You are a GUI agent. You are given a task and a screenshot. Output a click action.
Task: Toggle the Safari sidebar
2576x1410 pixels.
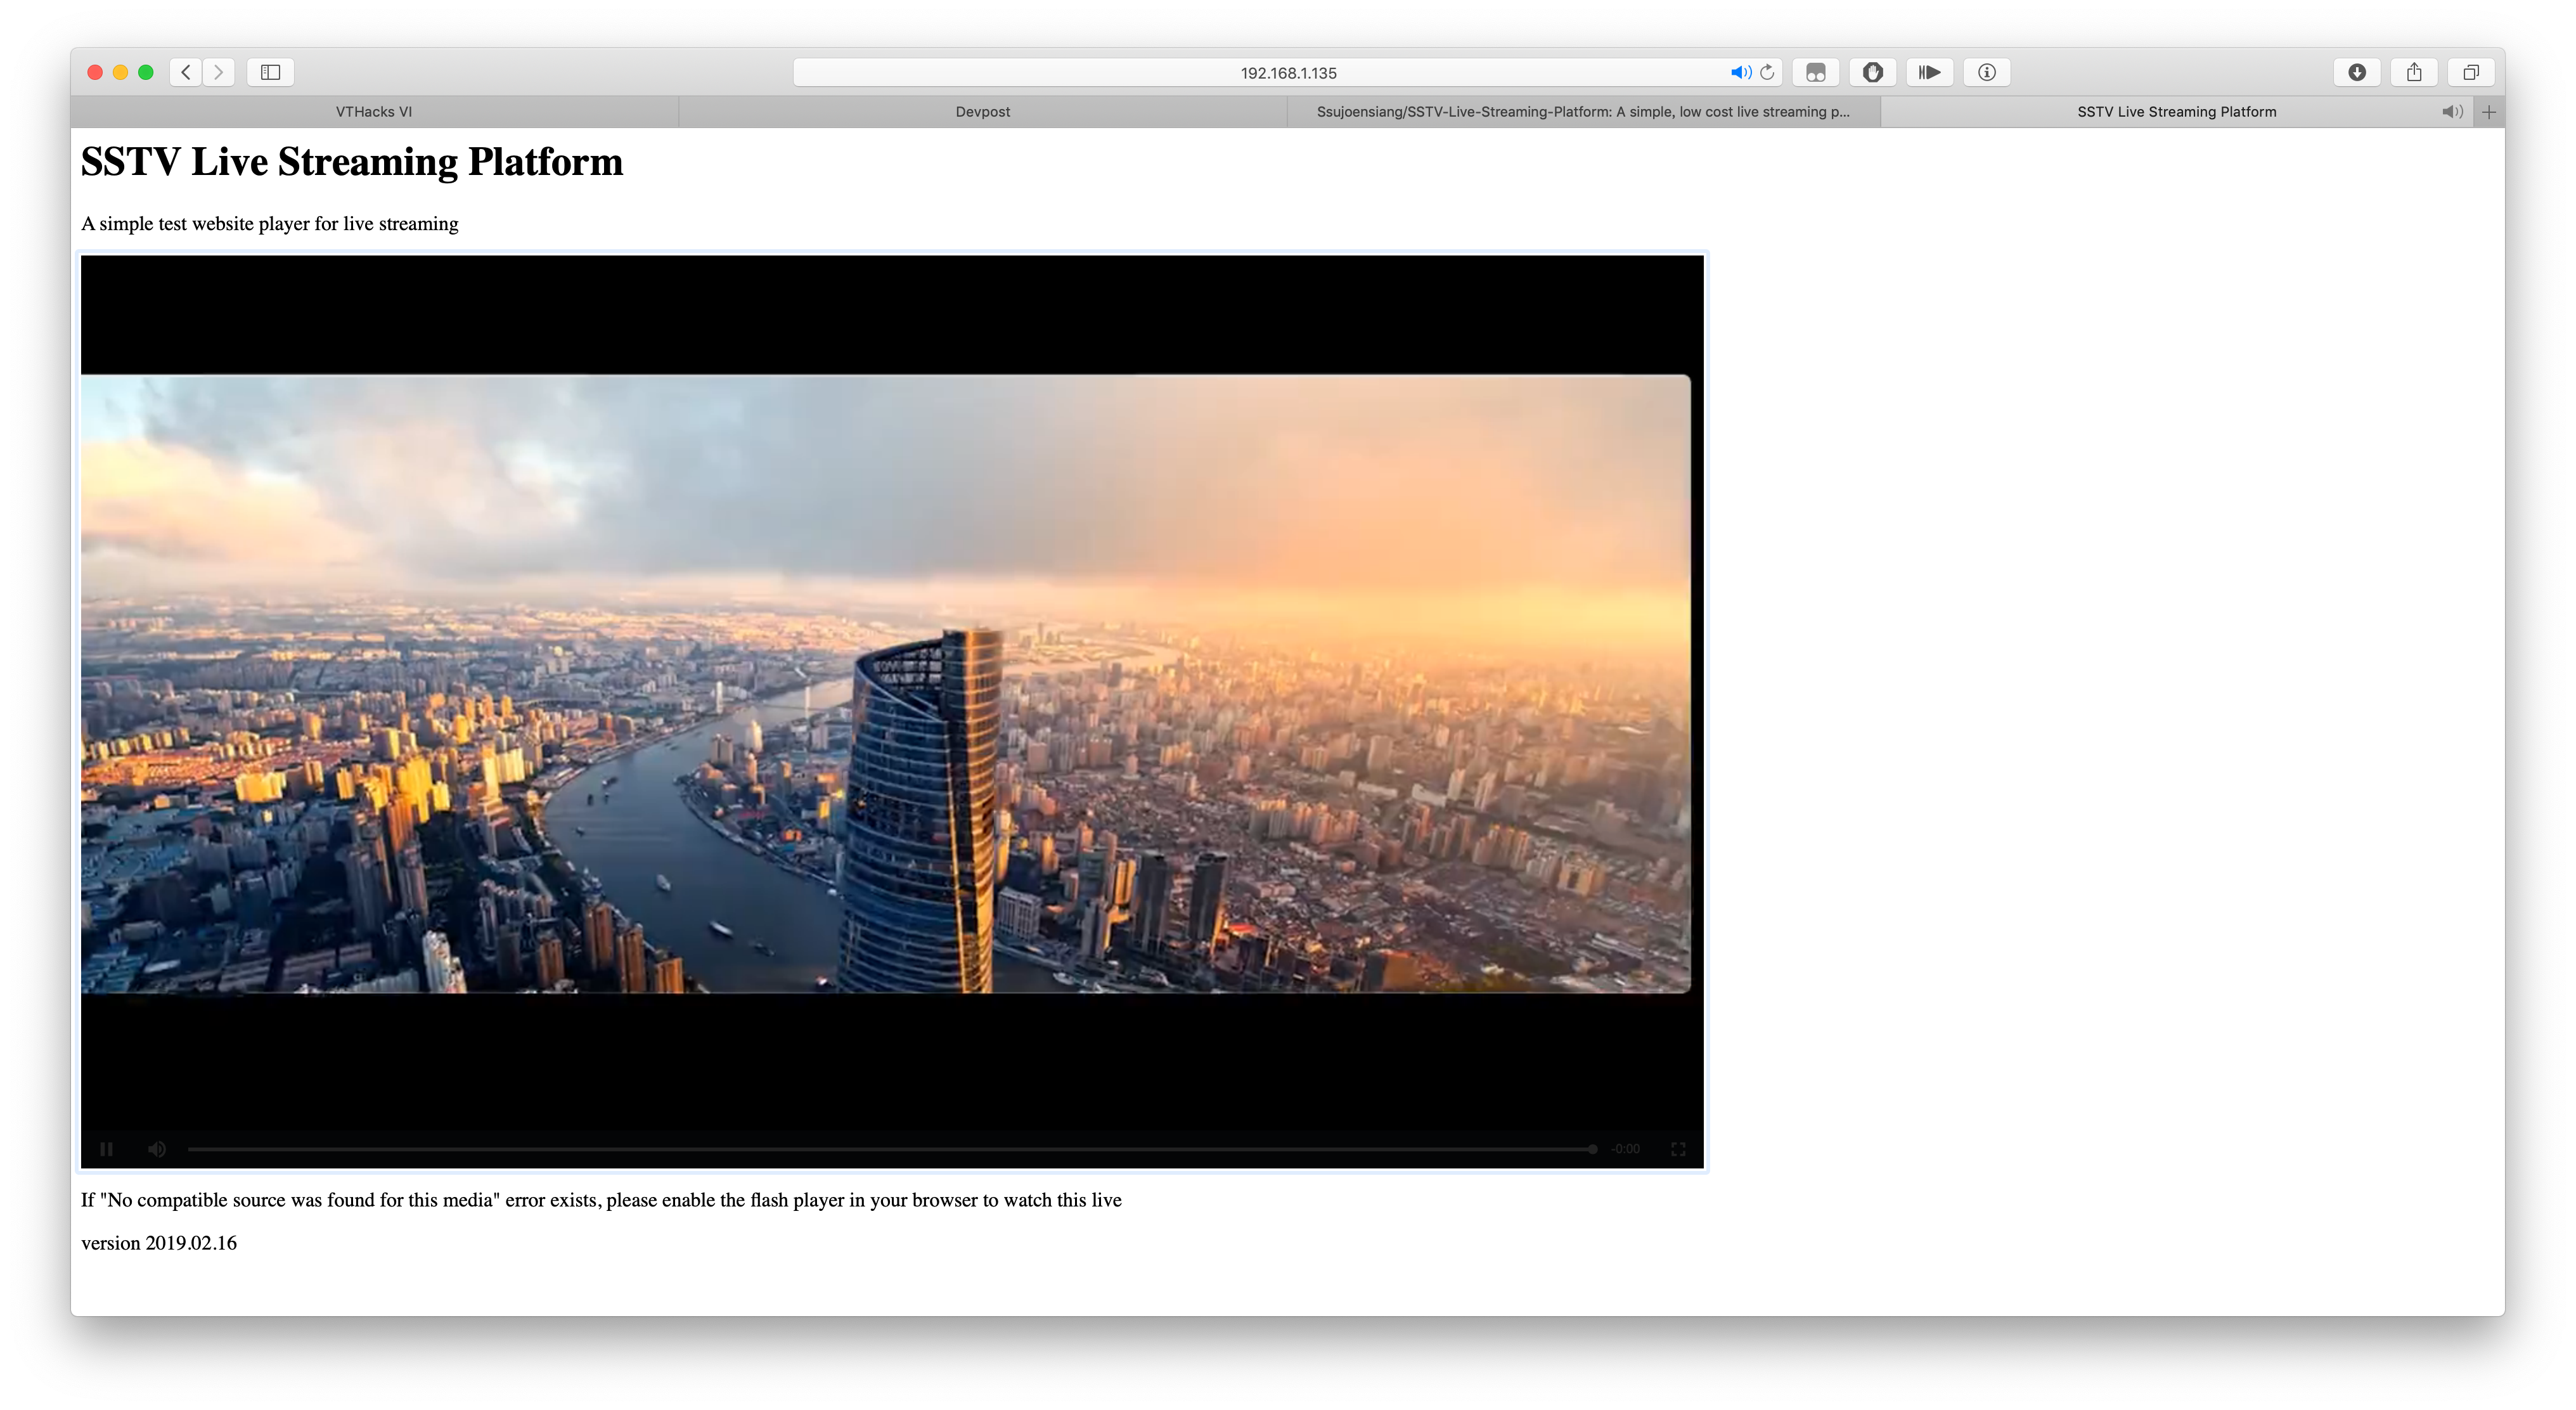pyautogui.click(x=270, y=72)
